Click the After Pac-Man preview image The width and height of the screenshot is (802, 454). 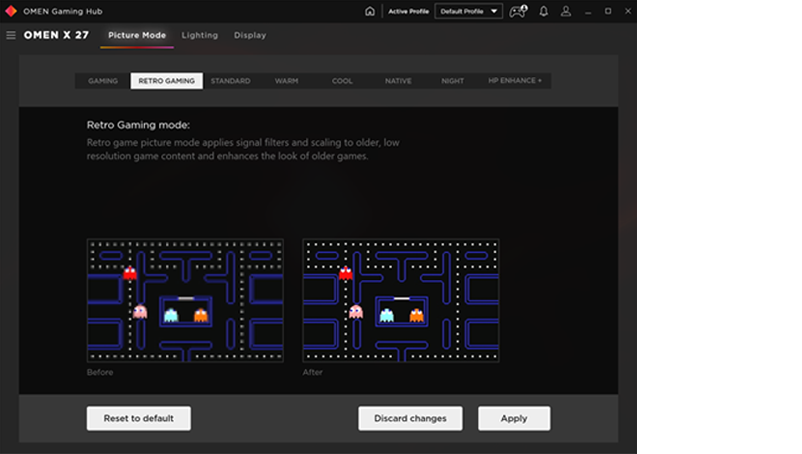(x=401, y=301)
